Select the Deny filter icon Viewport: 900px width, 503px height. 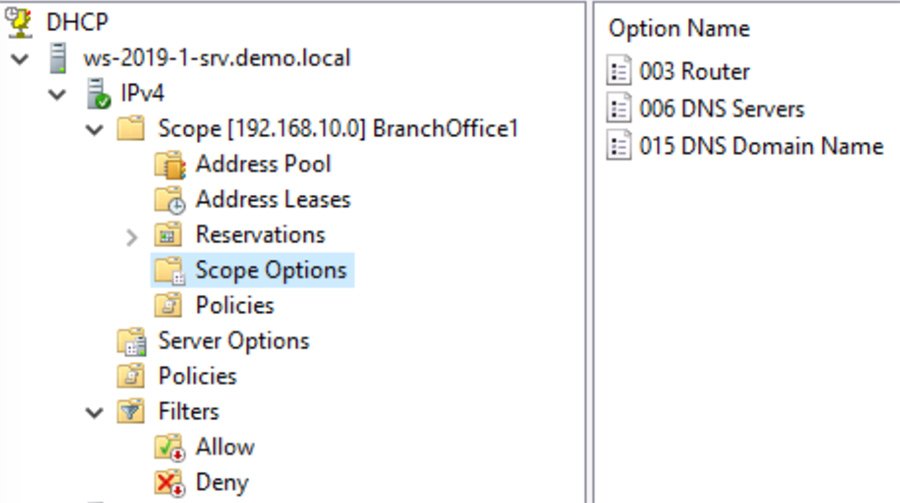[x=170, y=482]
